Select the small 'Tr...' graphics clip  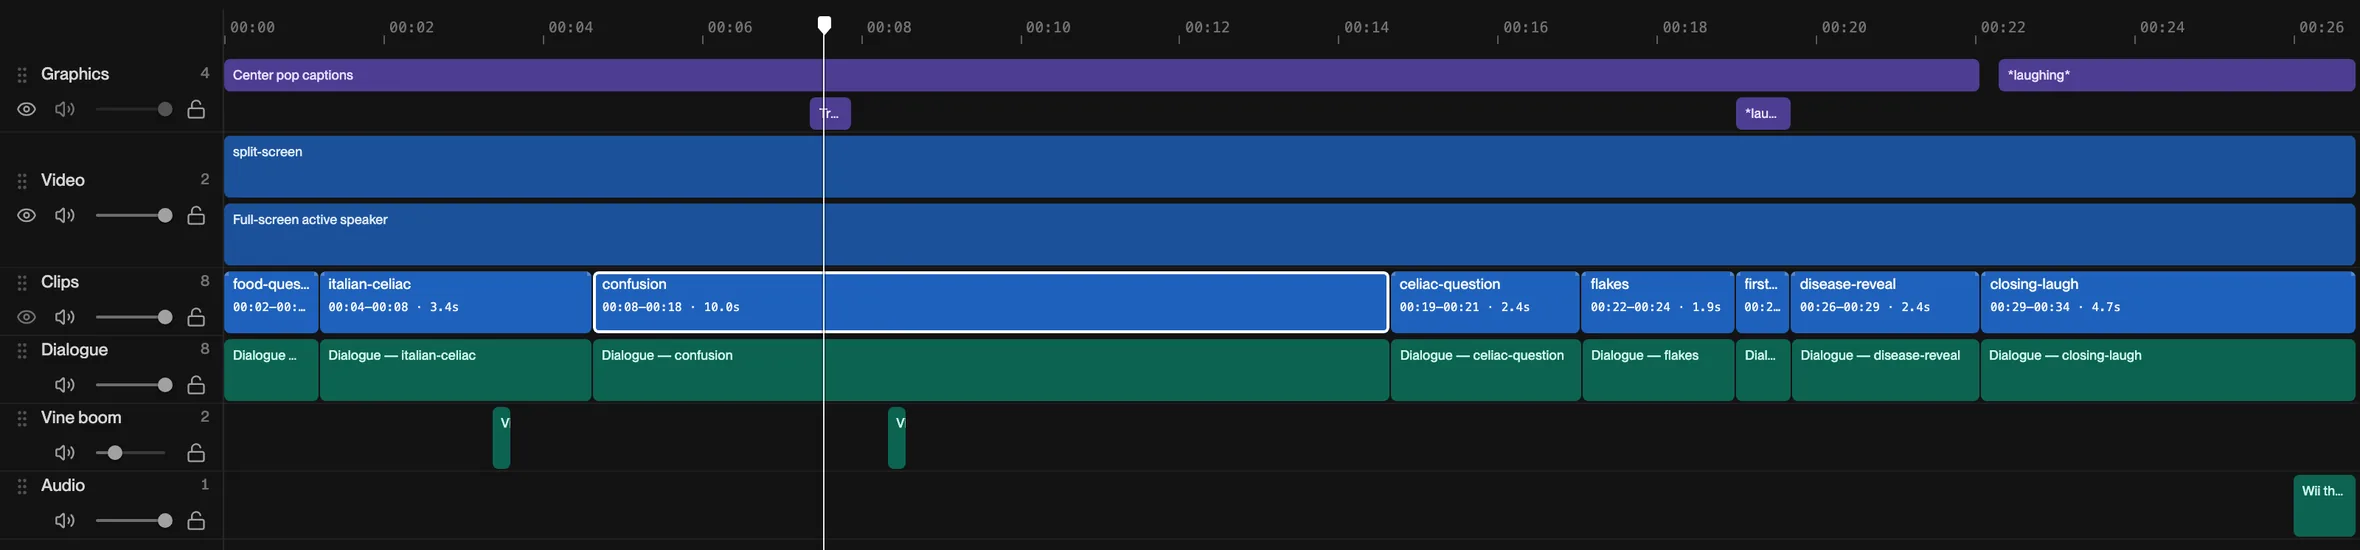830,113
